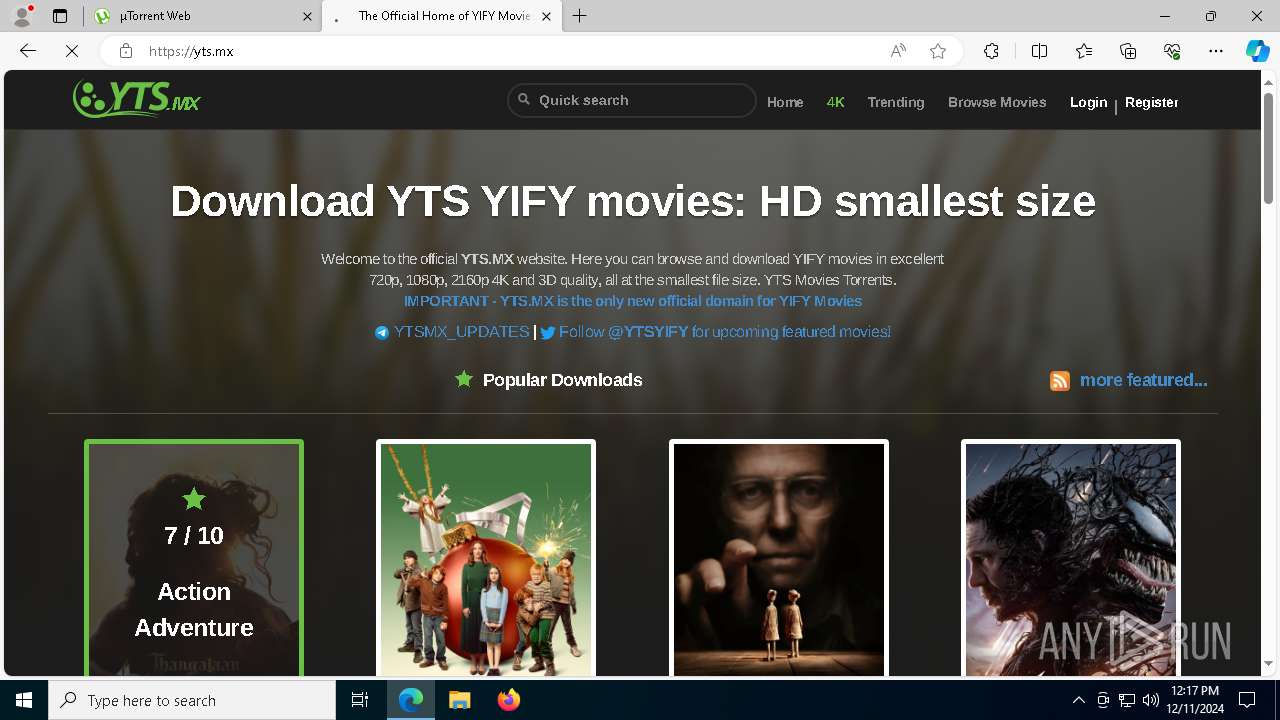The height and width of the screenshot is (720, 1280).
Task: Open the taskbar clock and date
Action: pos(1196,700)
